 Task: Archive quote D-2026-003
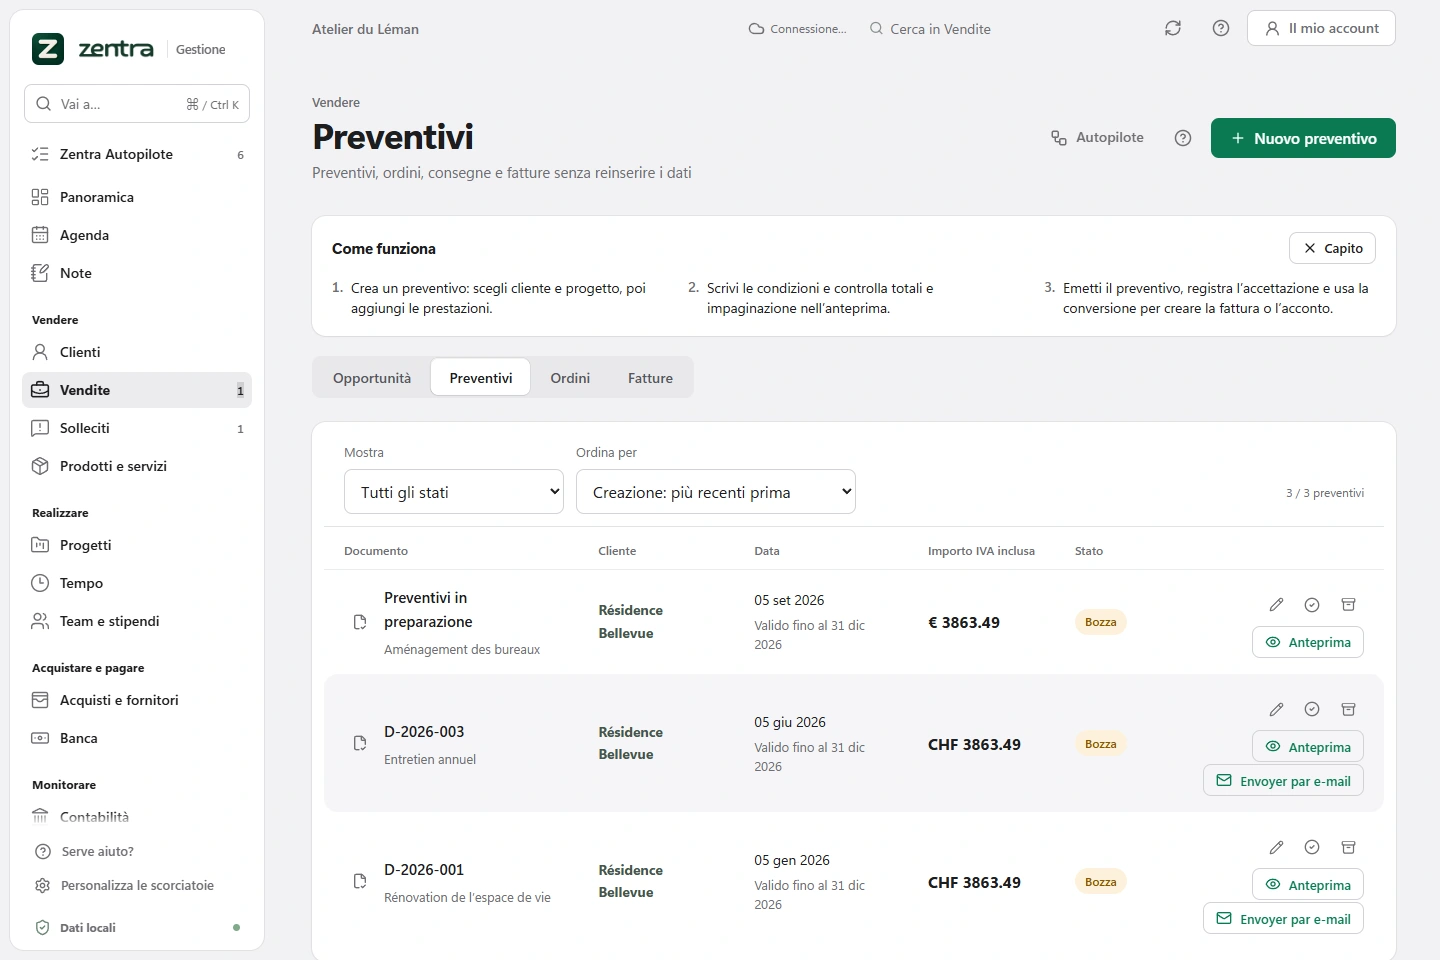point(1348,709)
